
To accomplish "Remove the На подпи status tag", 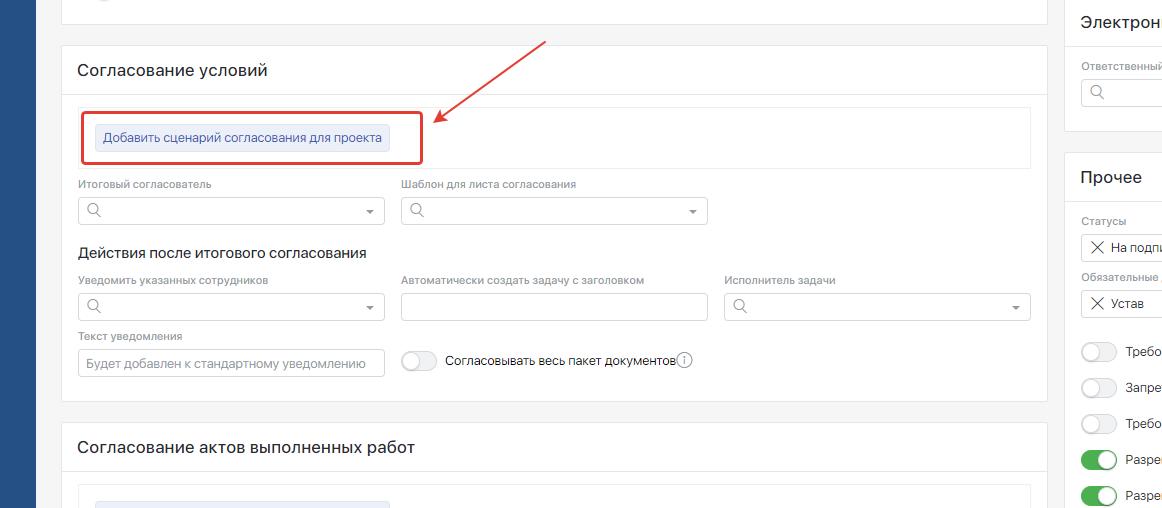I will click(x=1097, y=248).
